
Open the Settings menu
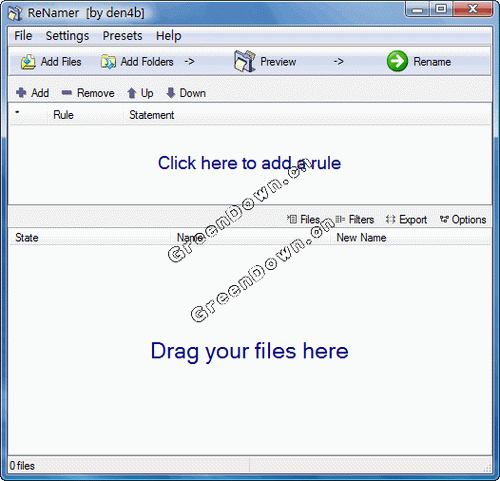click(67, 36)
